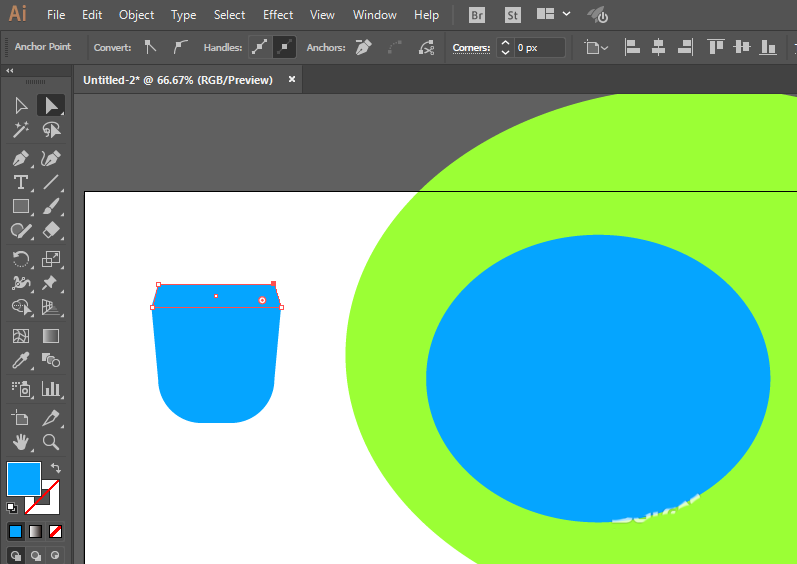797x564 pixels.
Task: Remove selected anchor points
Action: (x=363, y=47)
